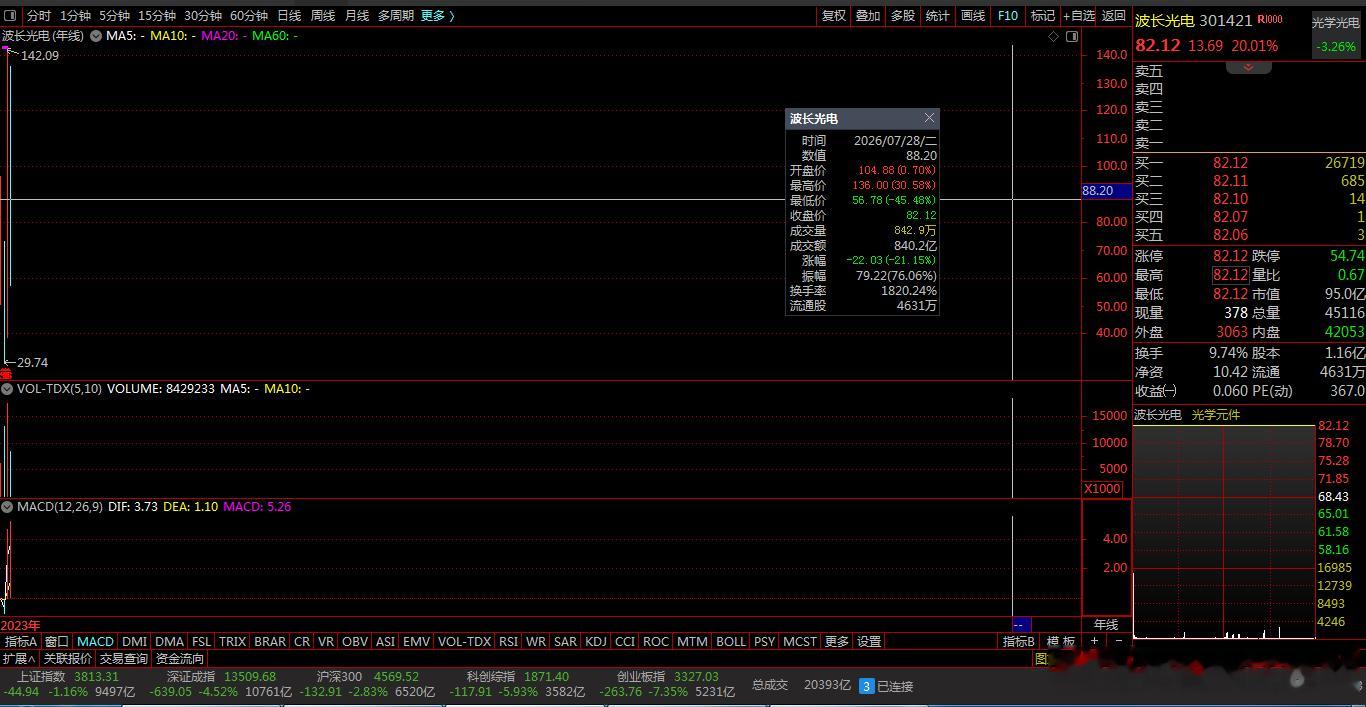1366x707 pixels.
Task: Open the 多周期 multi-period view
Action: [x=395, y=16]
